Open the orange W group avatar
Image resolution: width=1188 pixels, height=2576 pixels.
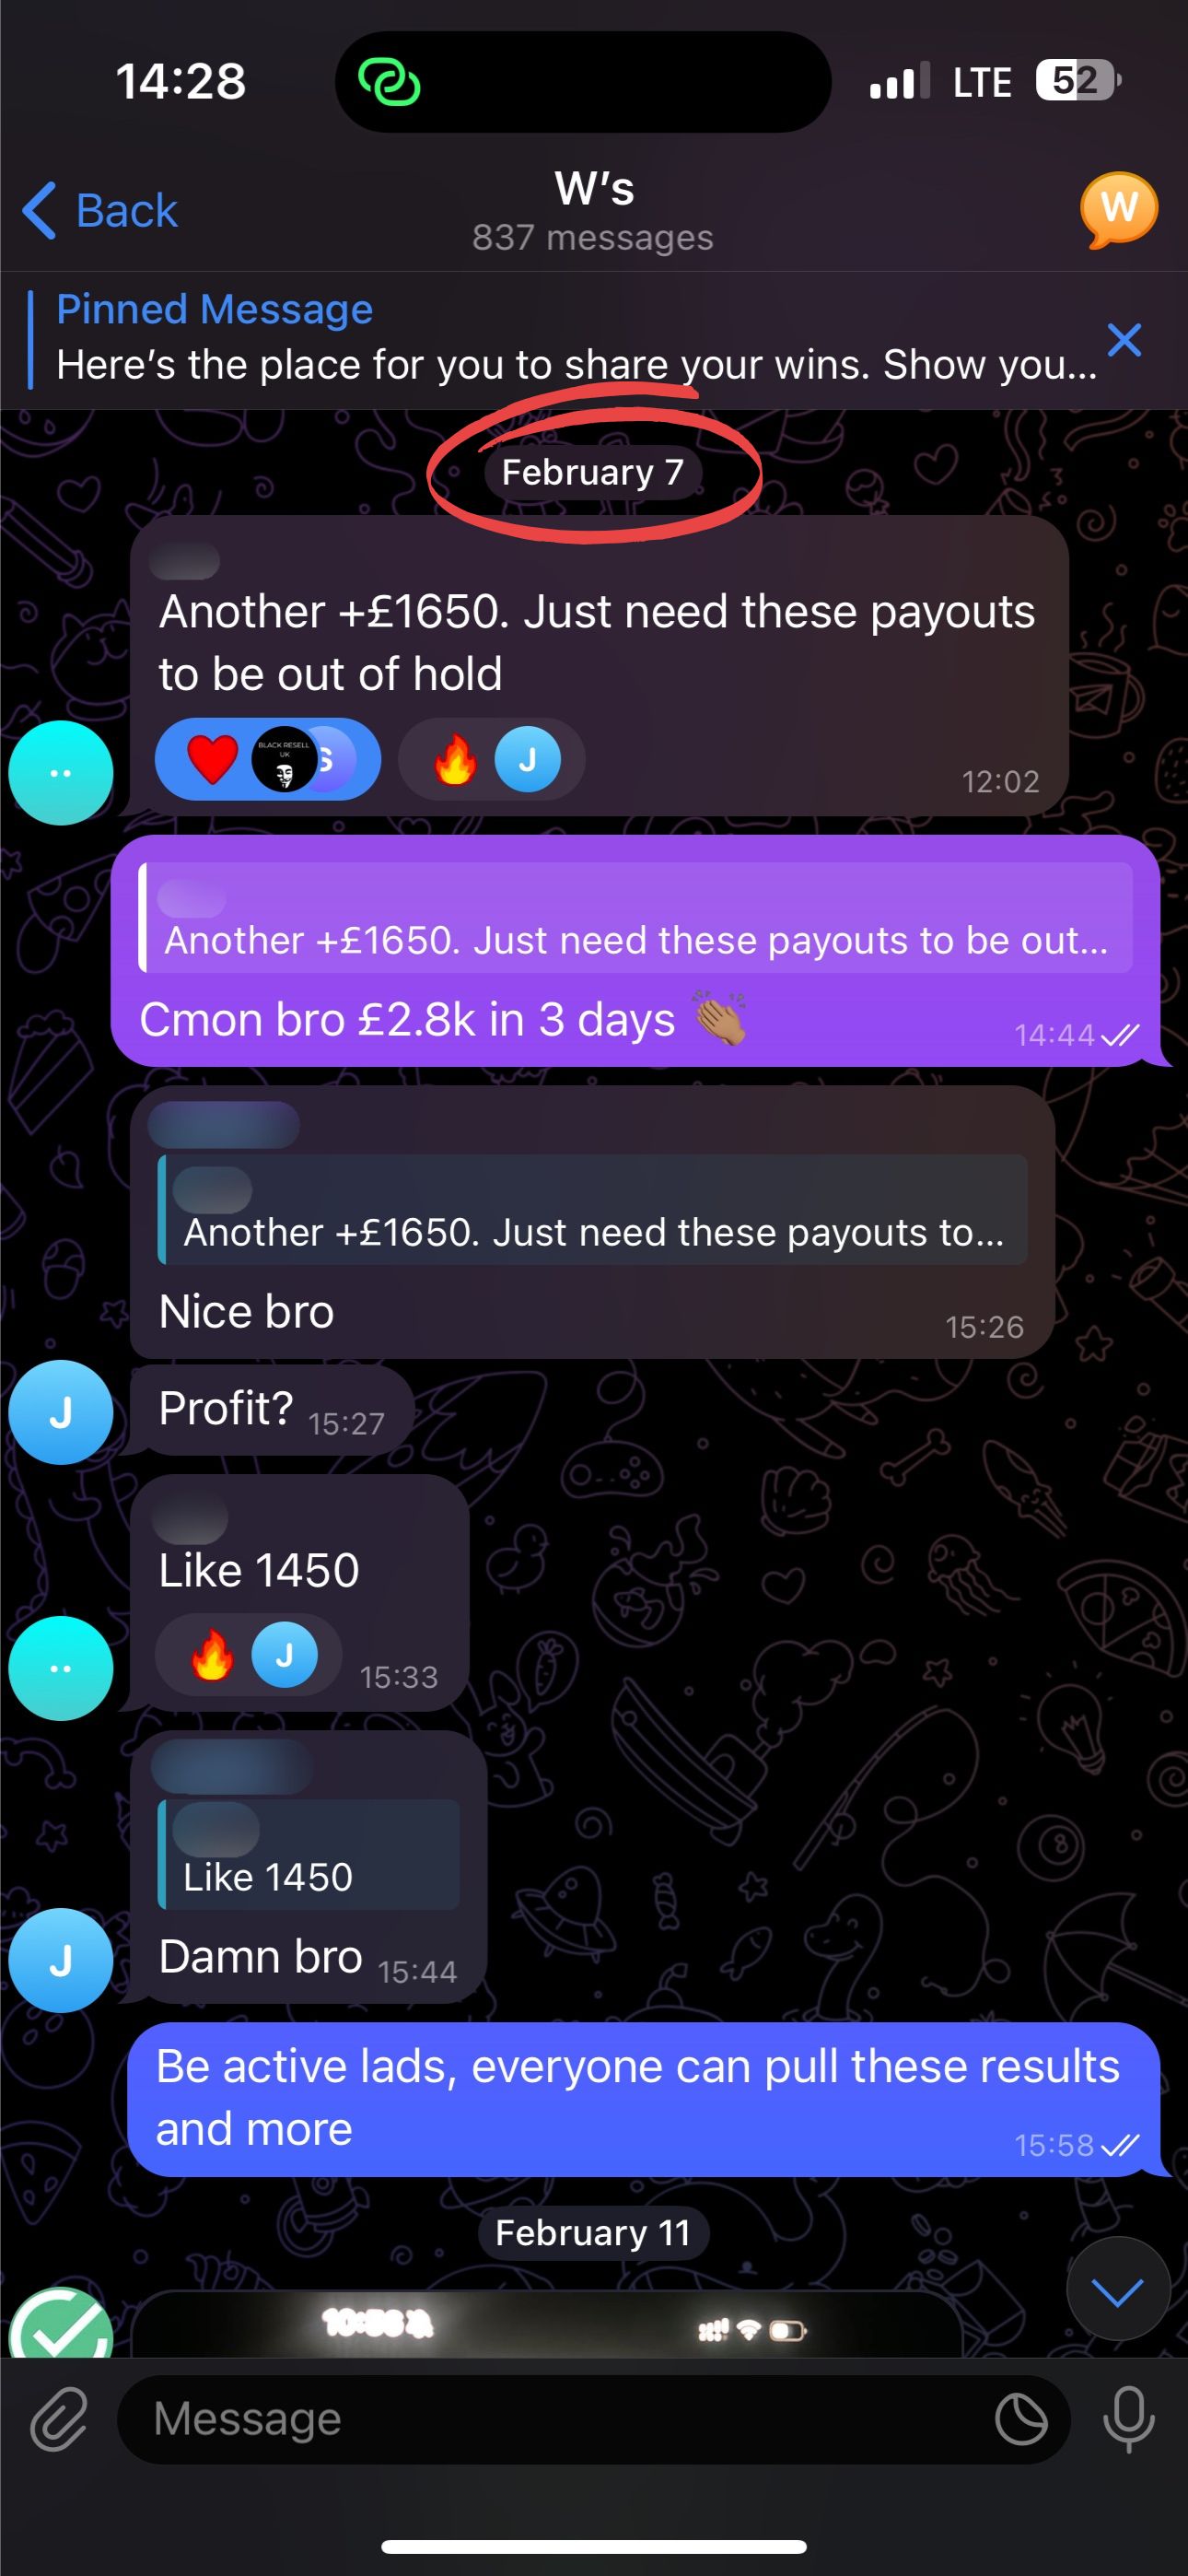point(1118,210)
